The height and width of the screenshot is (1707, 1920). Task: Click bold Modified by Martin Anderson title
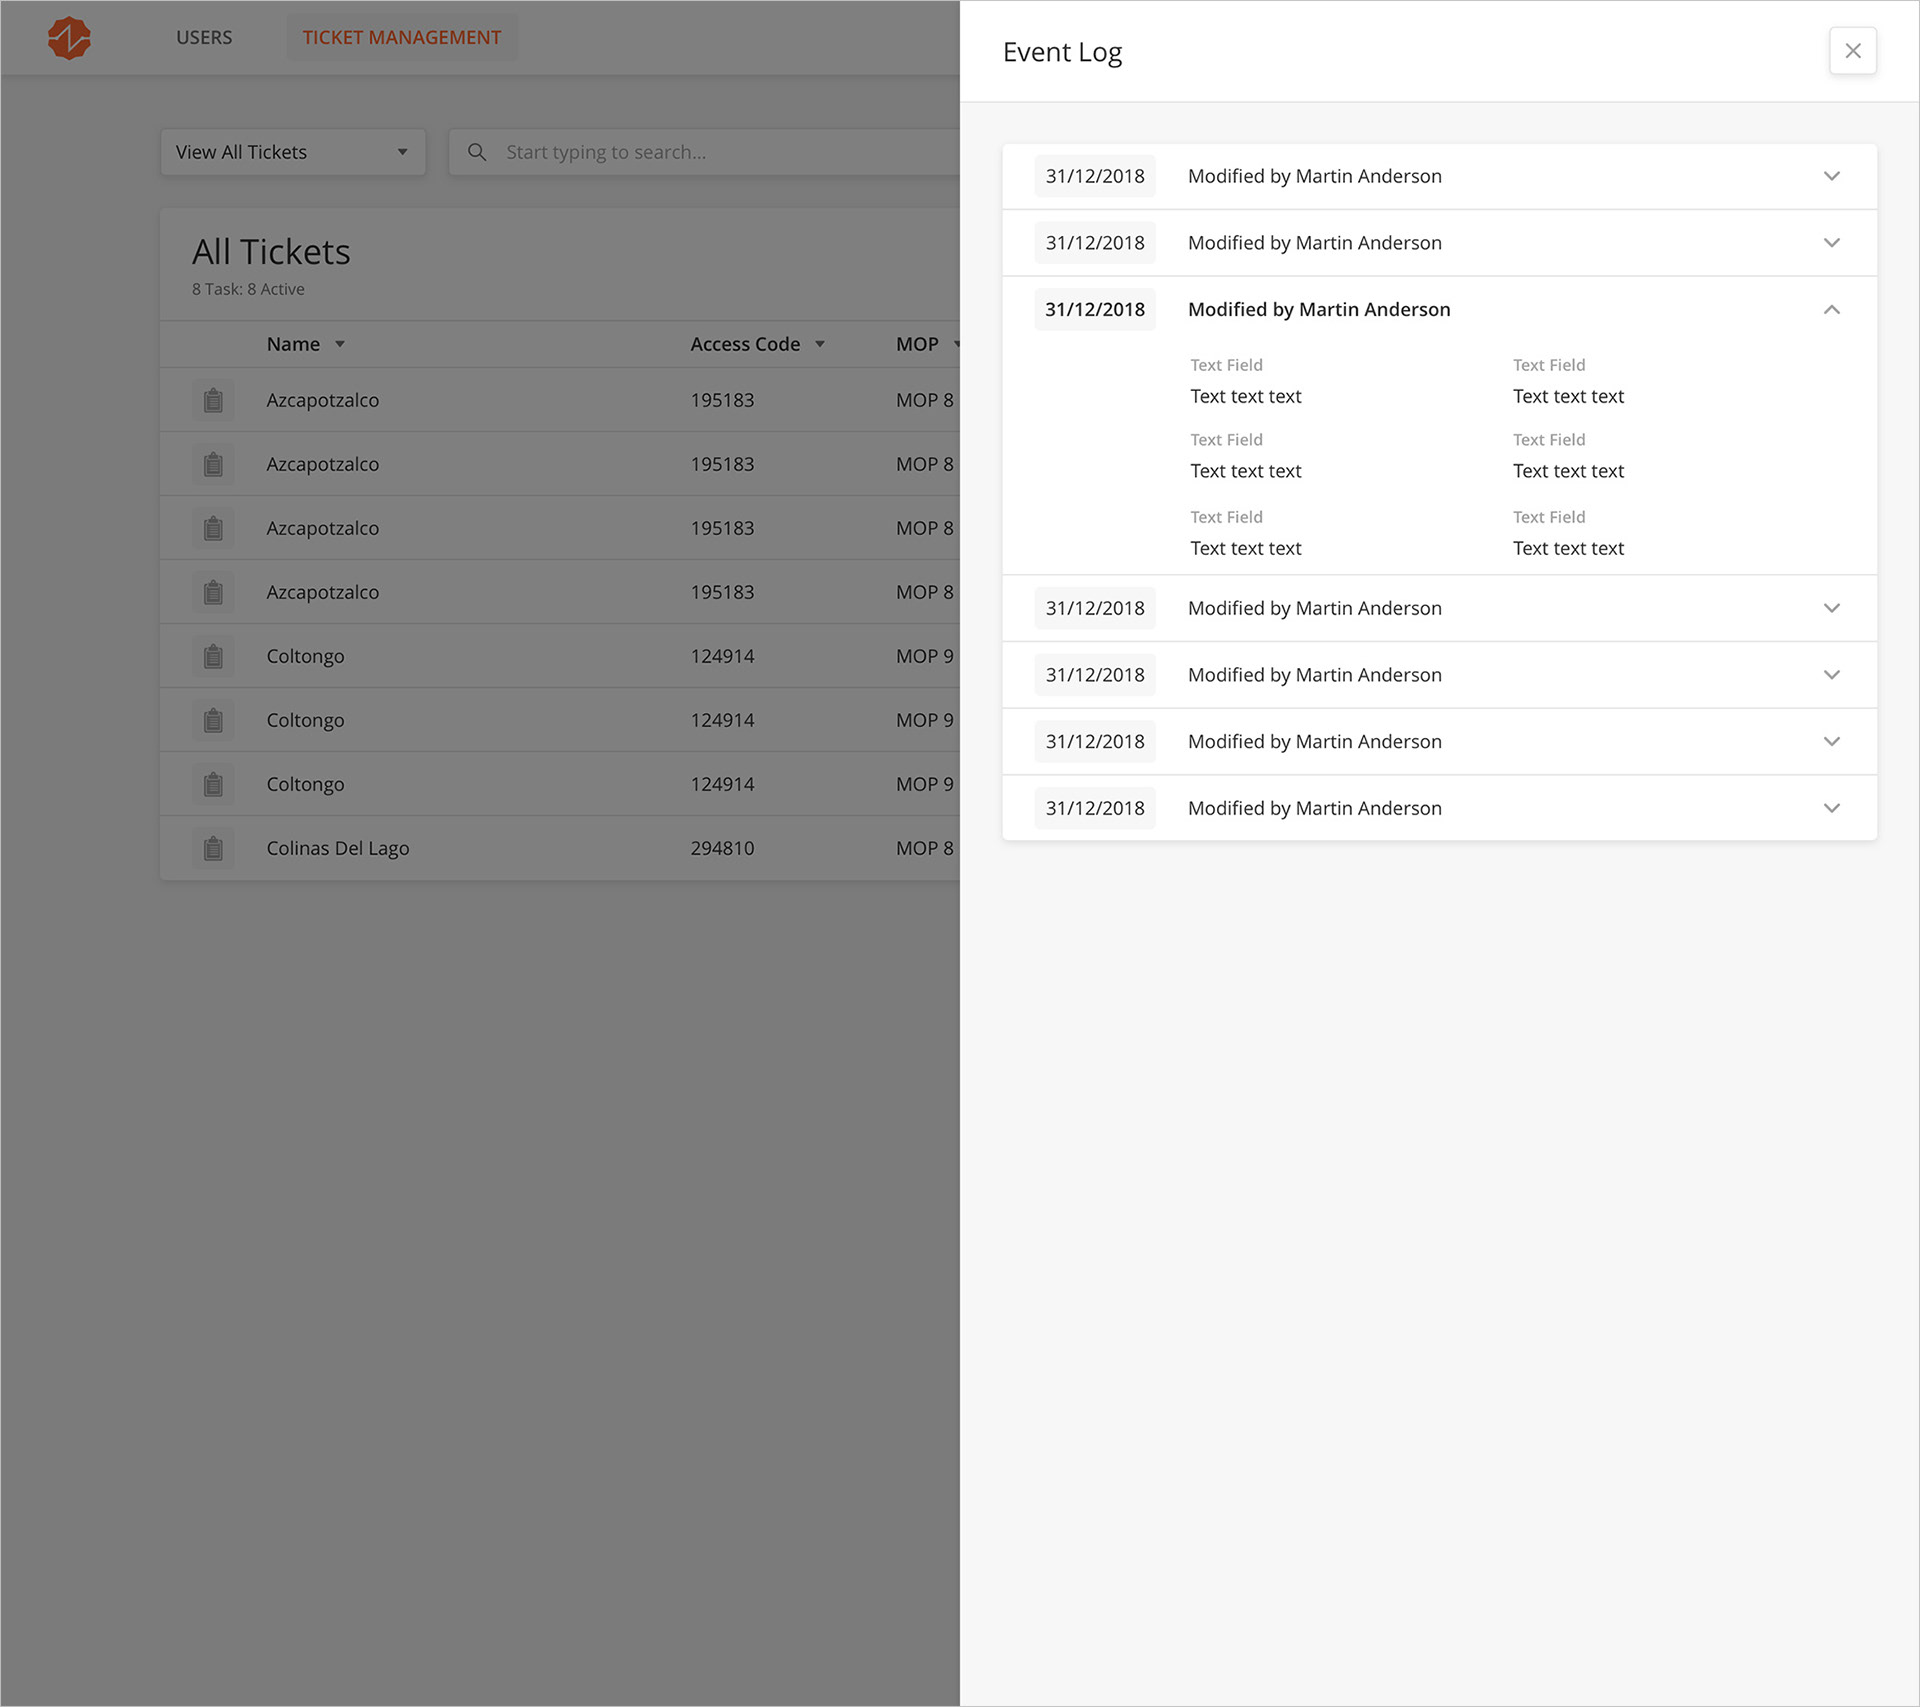1319,310
